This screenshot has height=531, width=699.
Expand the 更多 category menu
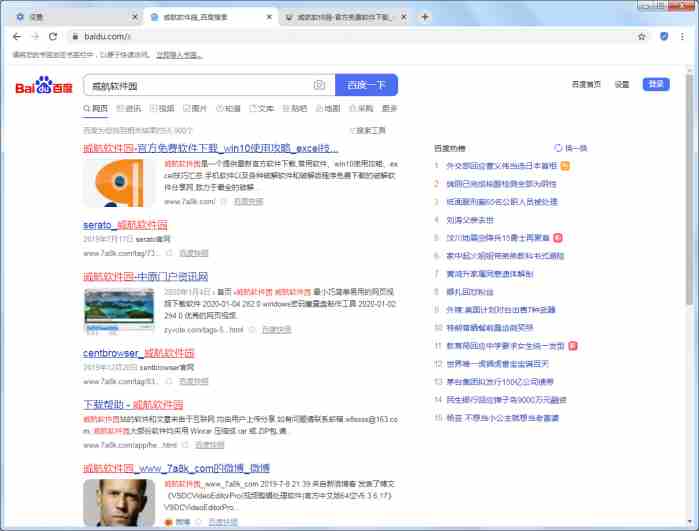[389, 108]
